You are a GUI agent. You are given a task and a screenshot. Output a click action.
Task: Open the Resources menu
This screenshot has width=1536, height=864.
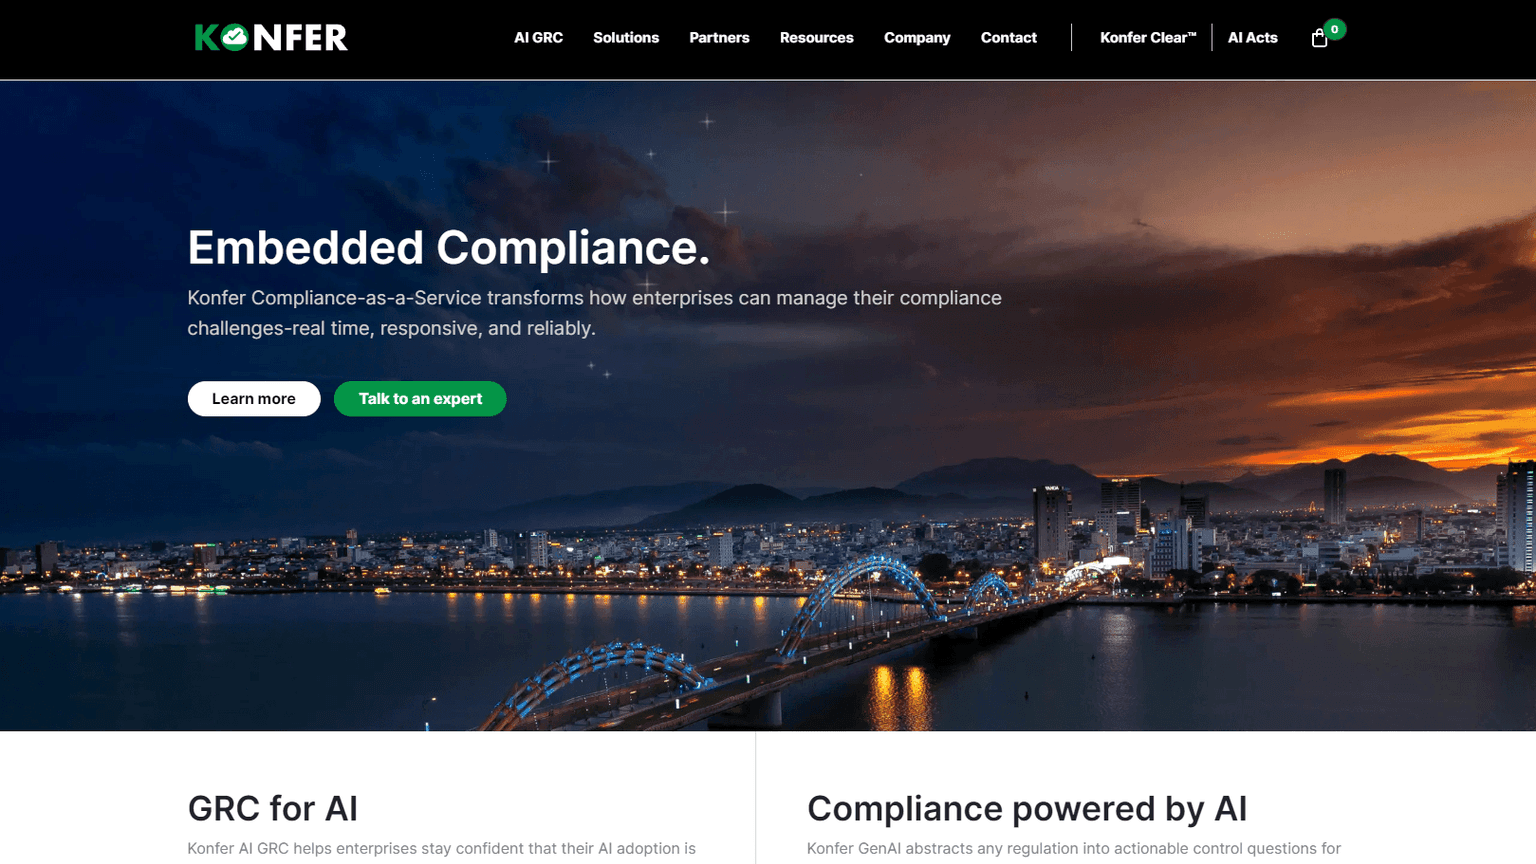(816, 38)
